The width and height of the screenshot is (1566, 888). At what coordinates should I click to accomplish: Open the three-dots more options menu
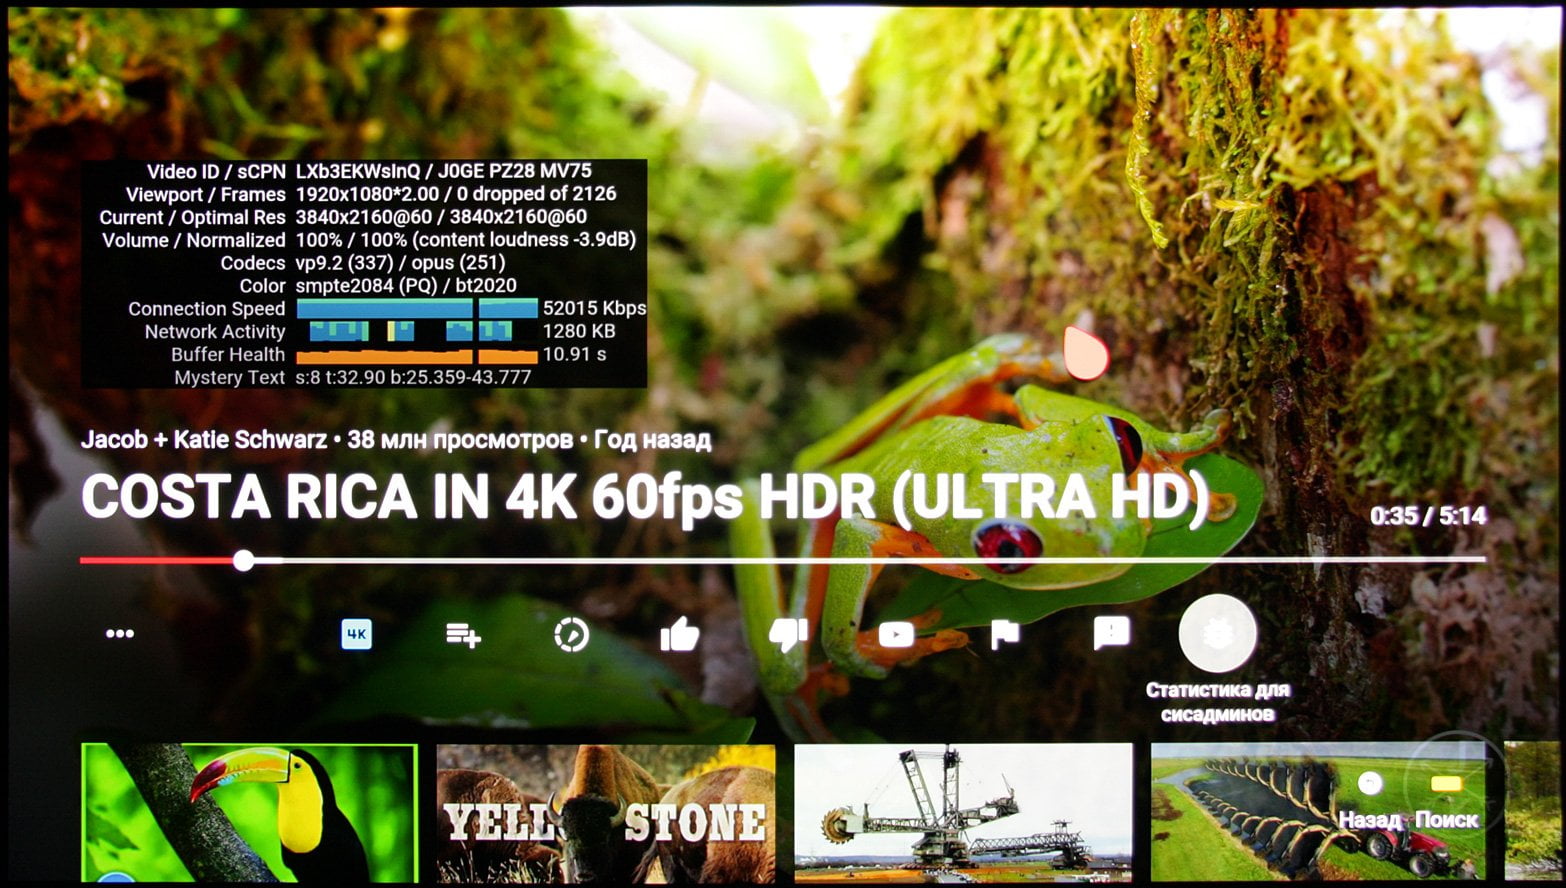point(120,634)
